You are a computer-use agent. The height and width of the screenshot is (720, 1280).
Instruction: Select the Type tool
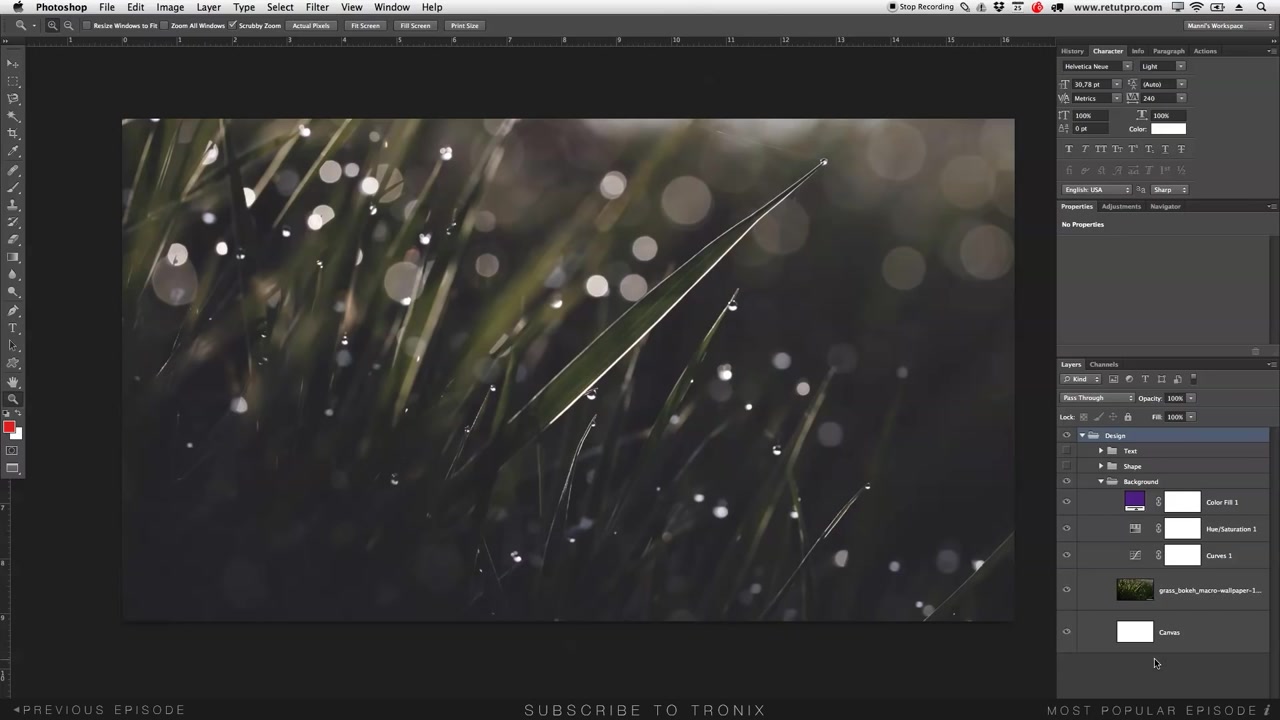tap(13, 329)
